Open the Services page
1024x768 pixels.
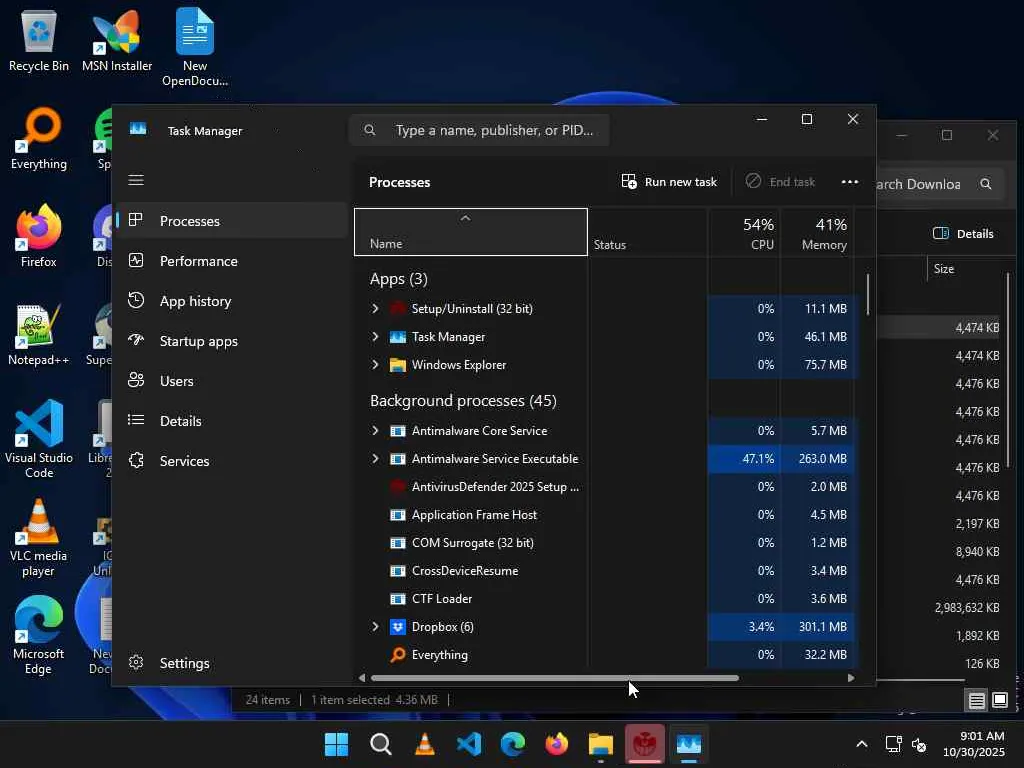point(232,460)
